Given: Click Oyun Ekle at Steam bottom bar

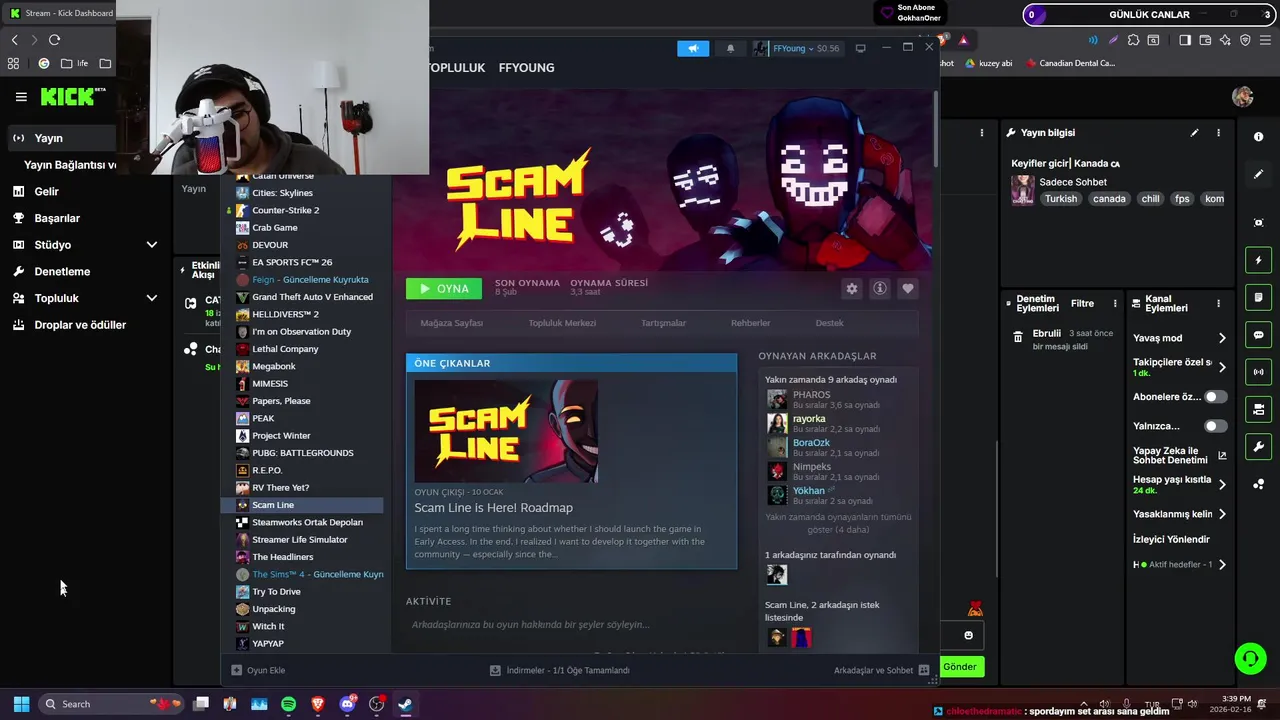Looking at the screenshot, I should pos(258,670).
